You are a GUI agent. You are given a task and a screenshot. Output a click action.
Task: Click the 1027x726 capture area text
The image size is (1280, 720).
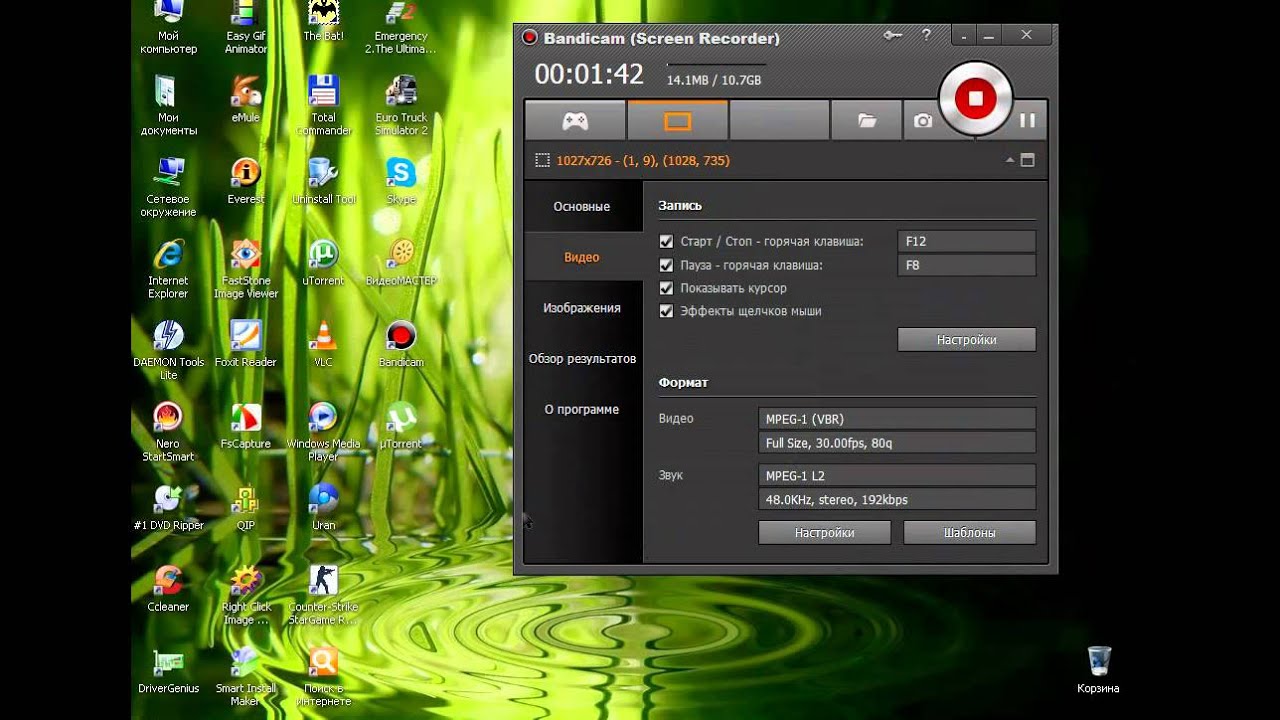[643, 160]
